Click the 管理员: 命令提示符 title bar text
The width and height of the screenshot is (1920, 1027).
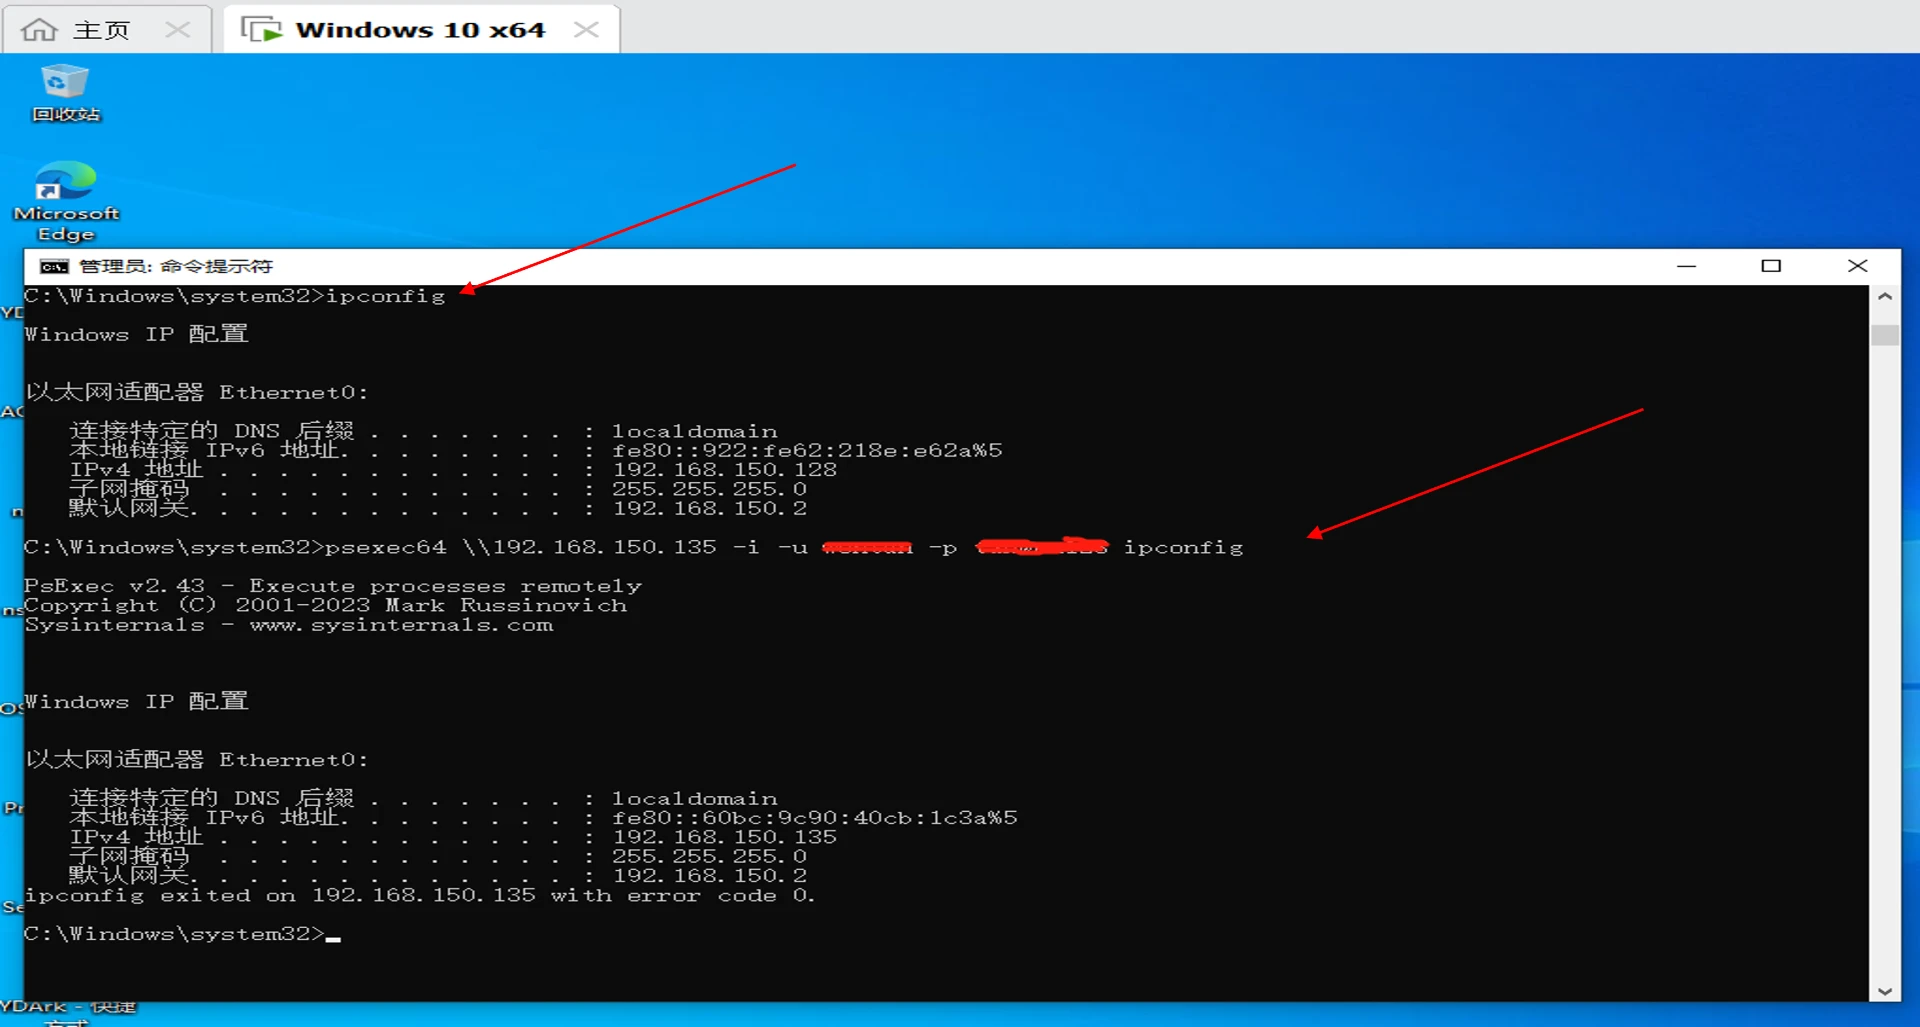(176, 266)
